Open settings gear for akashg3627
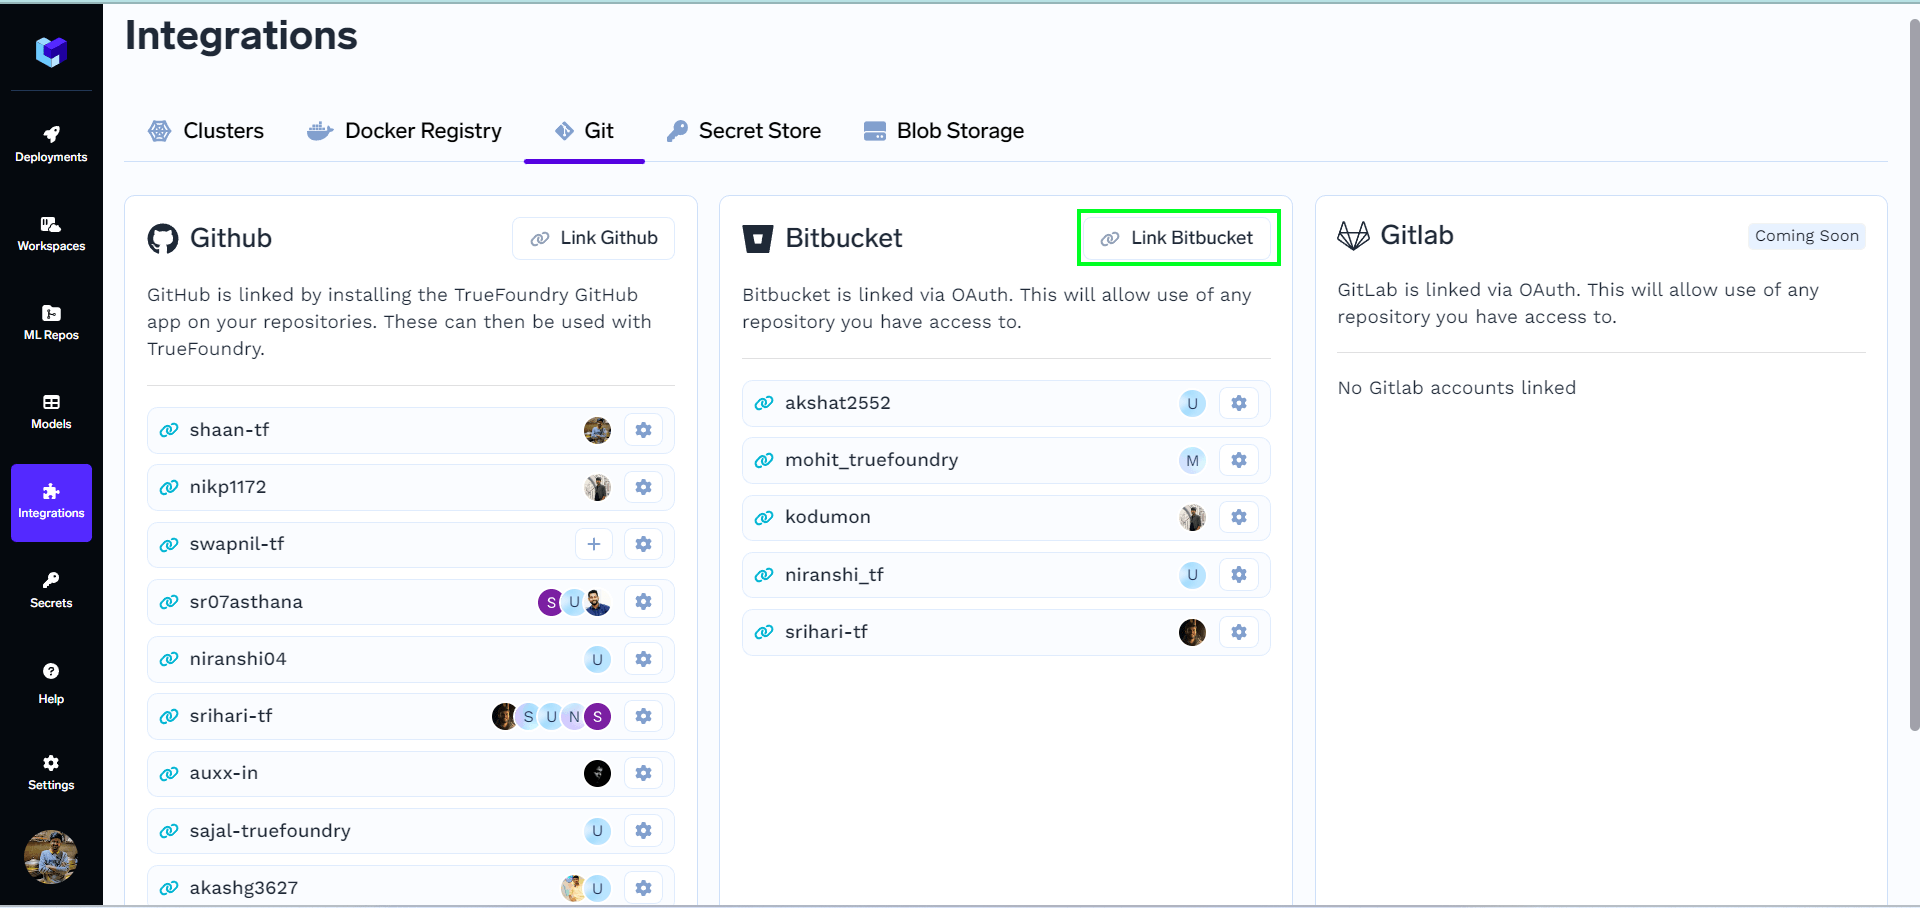 pos(644,888)
